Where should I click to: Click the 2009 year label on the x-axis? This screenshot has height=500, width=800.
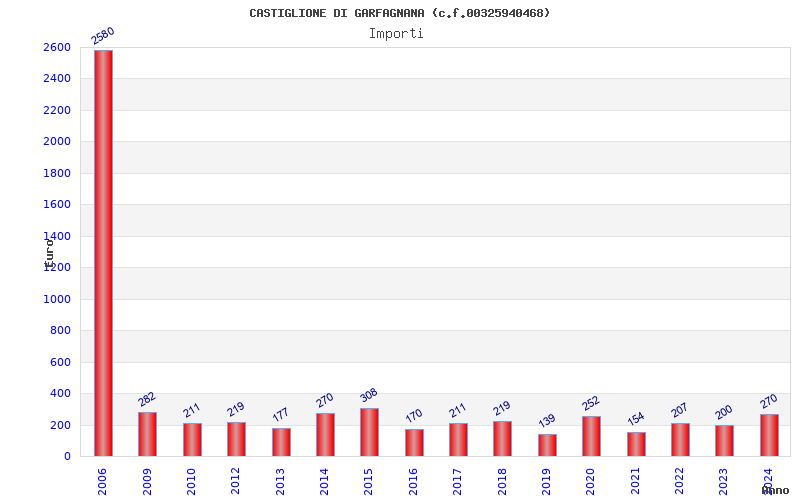click(x=147, y=482)
